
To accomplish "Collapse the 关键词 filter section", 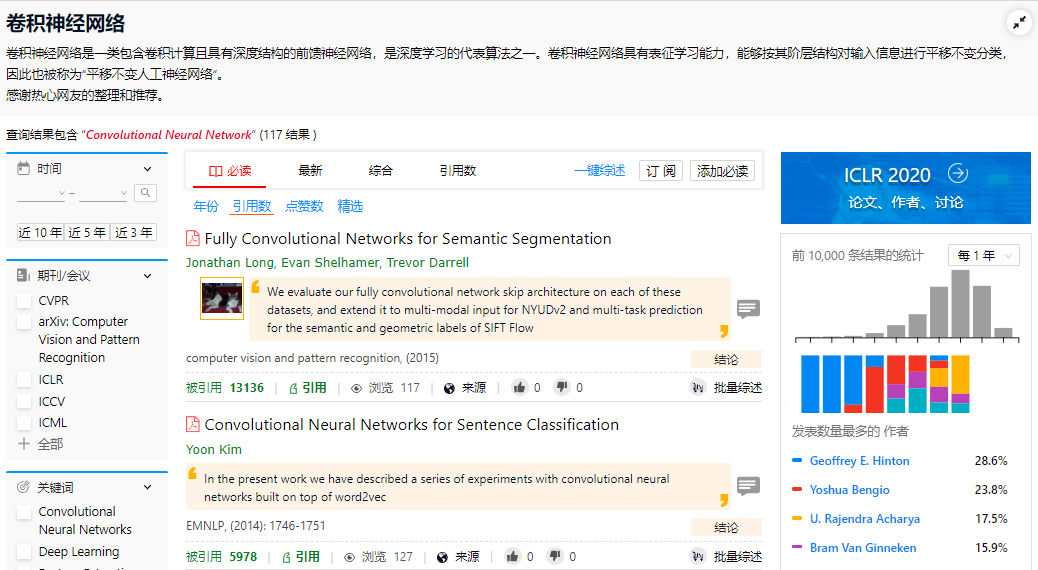I will [x=148, y=487].
